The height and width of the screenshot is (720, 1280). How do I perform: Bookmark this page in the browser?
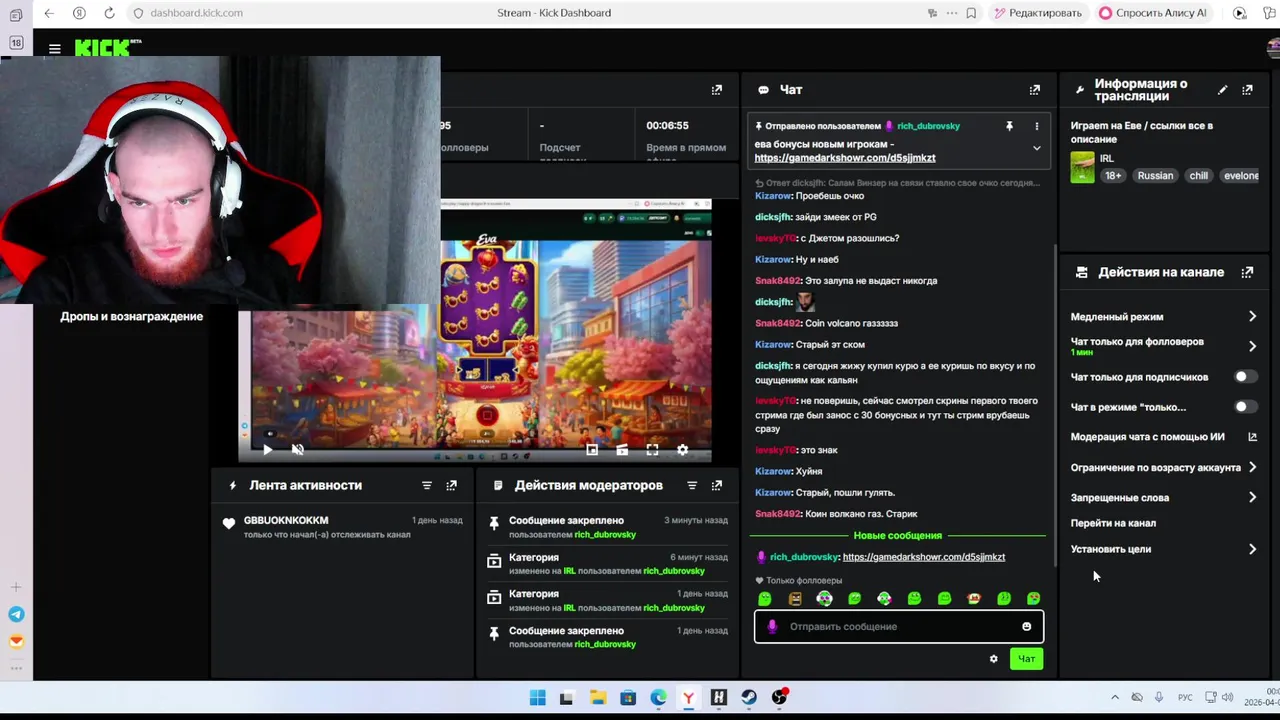tap(971, 13)
